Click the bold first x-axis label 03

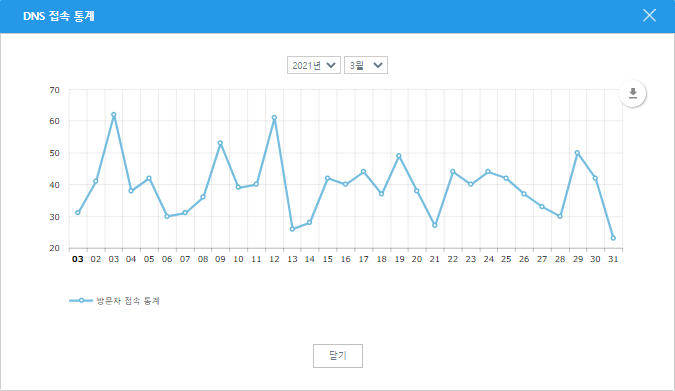(77, 259)
